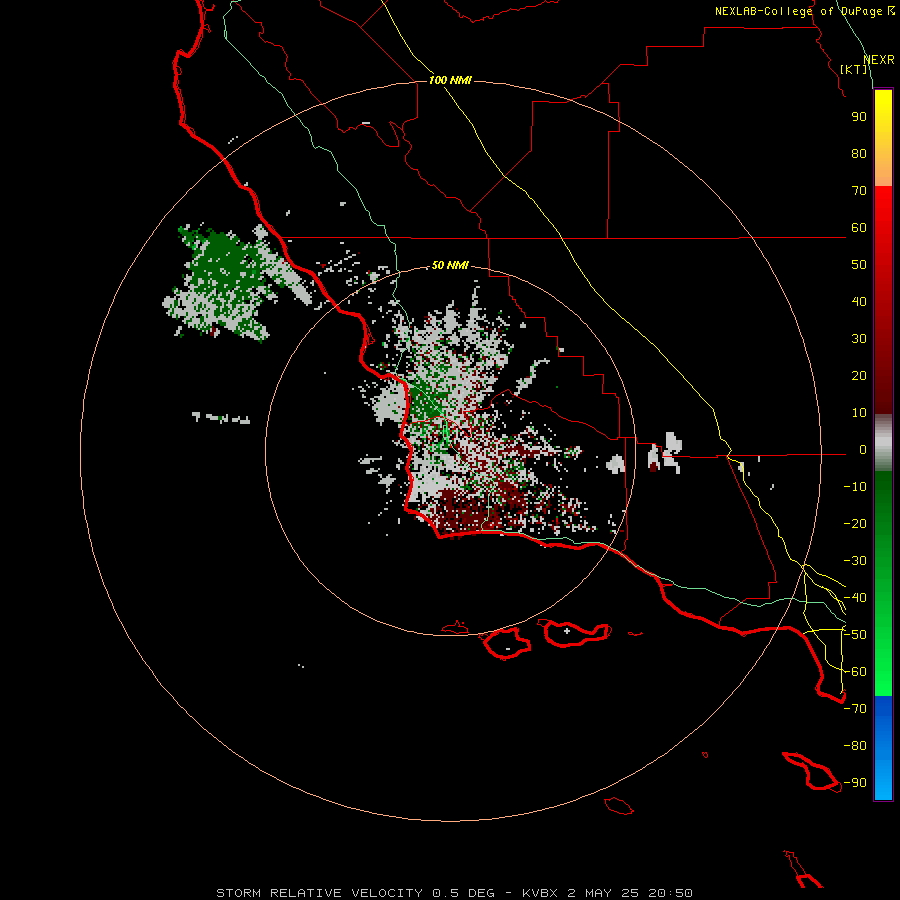
Task: Click the 80 value on velocity scale
Action: pyautogui.click(x=859, y=153)
